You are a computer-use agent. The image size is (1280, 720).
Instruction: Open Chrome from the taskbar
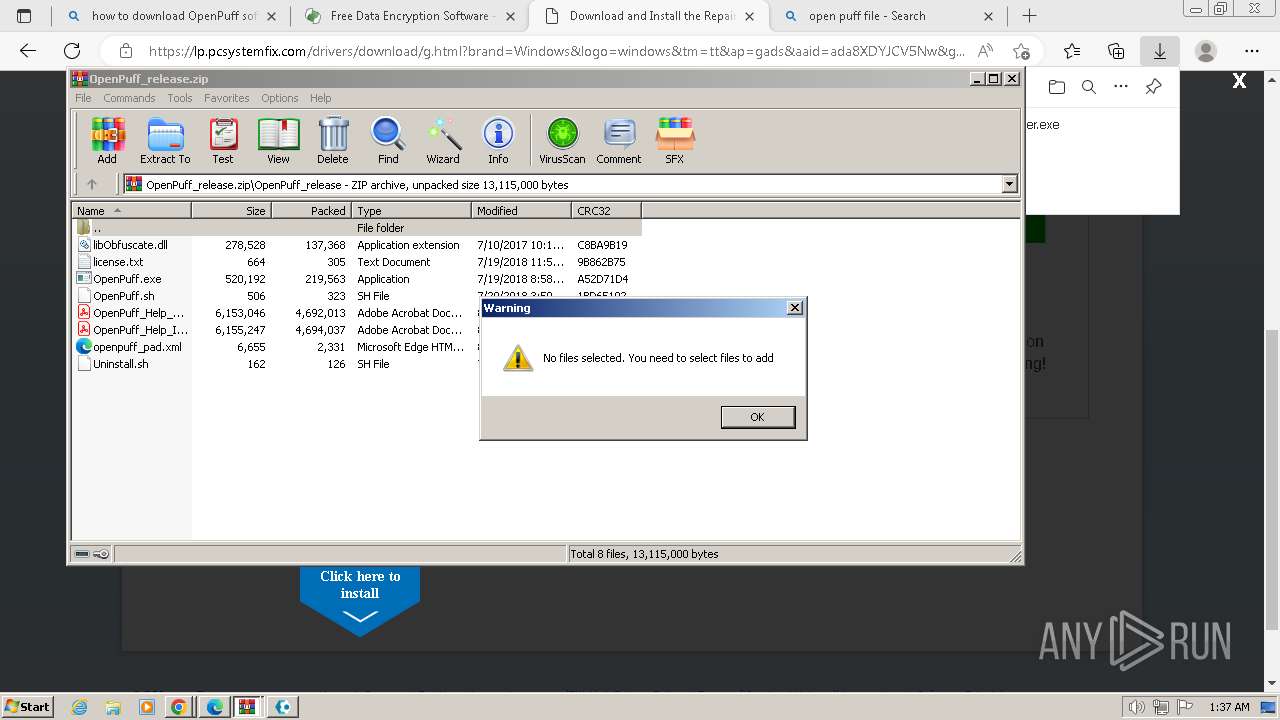pyautogui.click(x=179, y=706)
